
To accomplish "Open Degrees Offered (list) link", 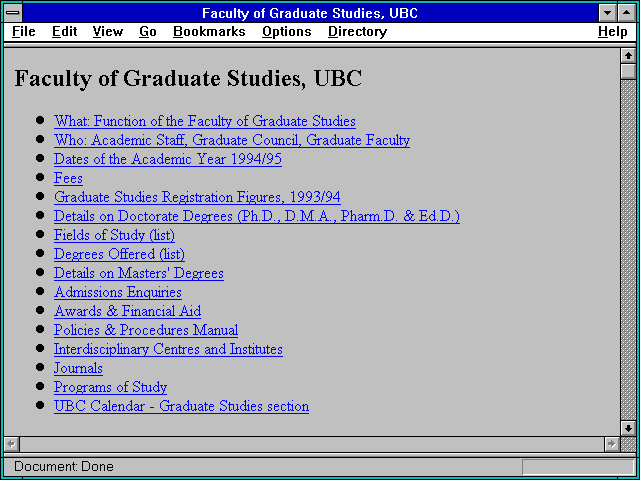I will 119,254.
